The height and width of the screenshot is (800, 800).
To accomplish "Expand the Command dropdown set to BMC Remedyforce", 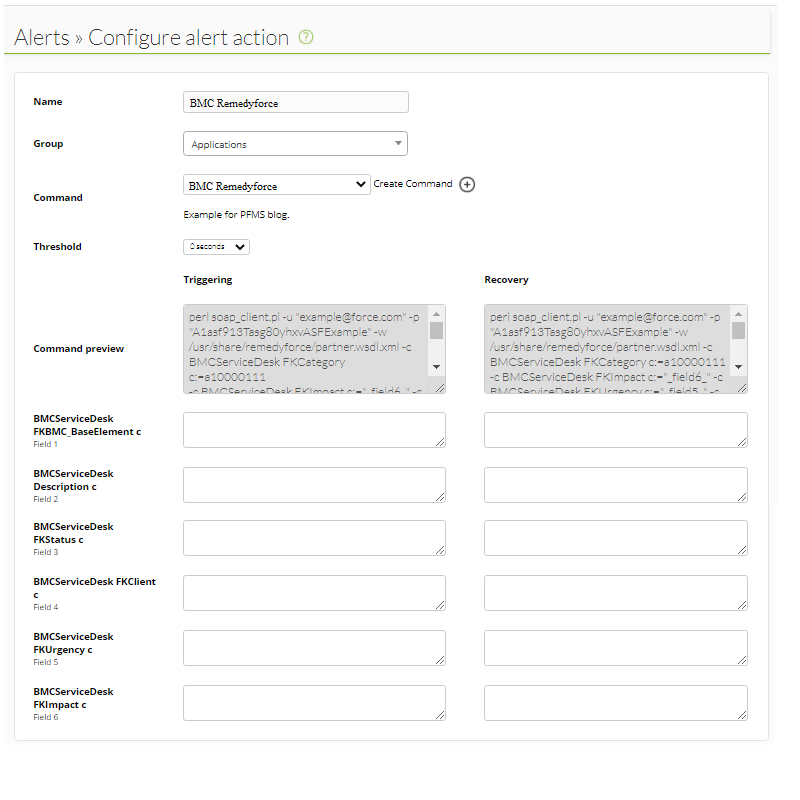I will (x=277, y=185).
